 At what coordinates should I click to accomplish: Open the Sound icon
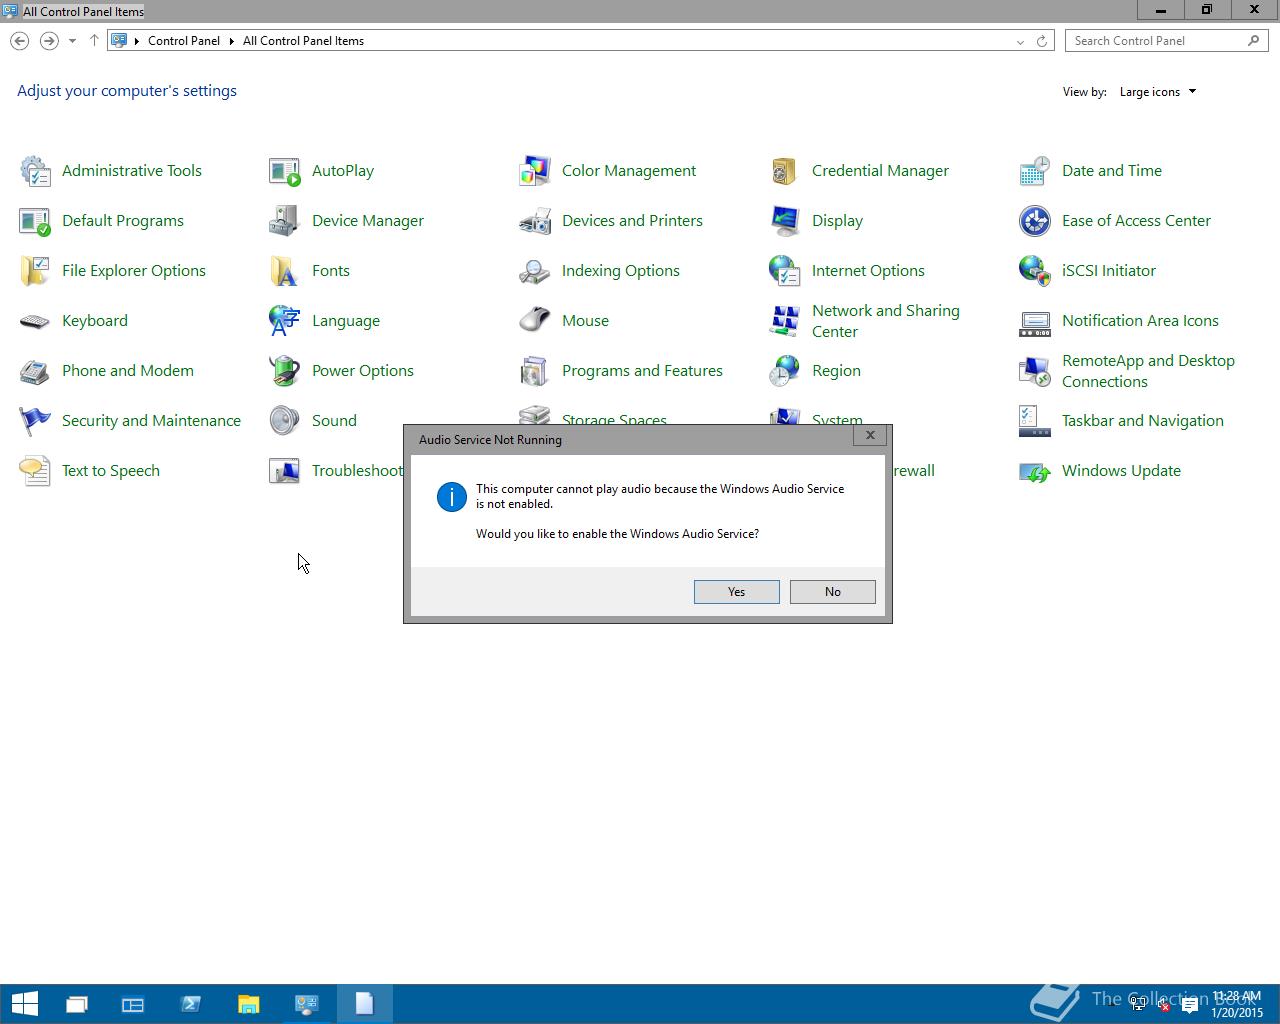click(285, 421)
